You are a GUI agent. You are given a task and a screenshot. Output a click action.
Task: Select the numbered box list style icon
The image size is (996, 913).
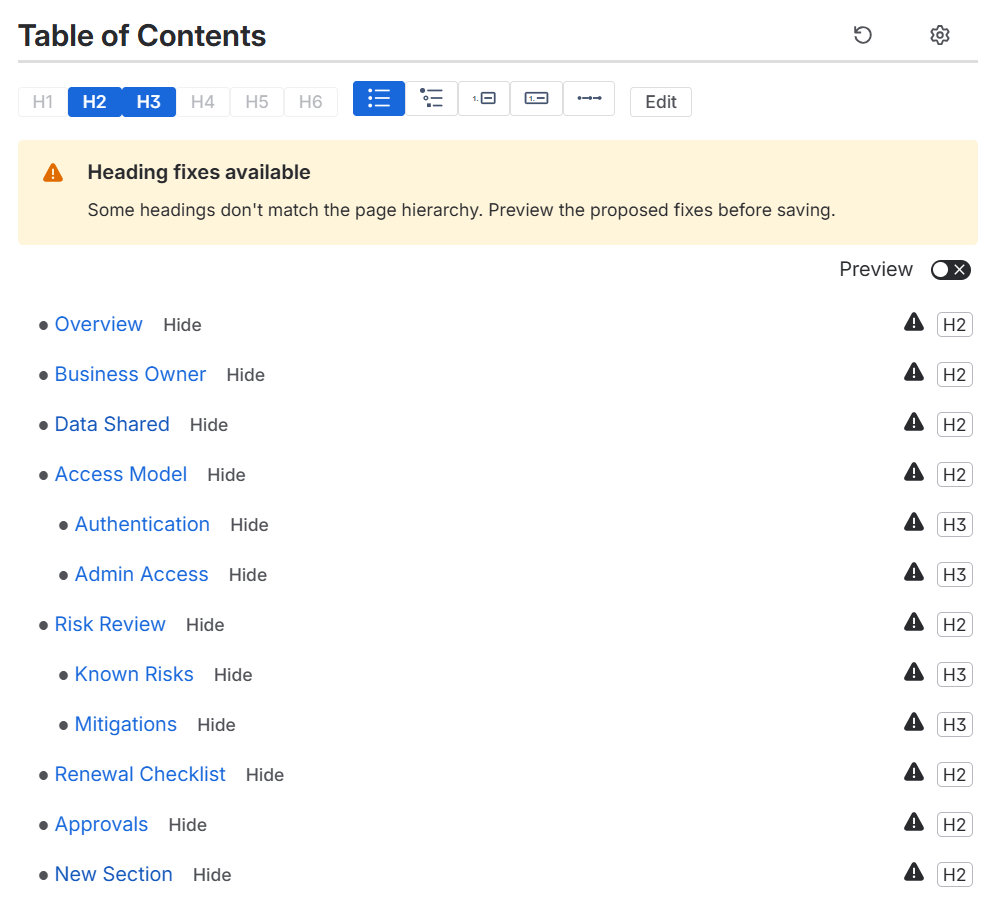coord(484,98)
